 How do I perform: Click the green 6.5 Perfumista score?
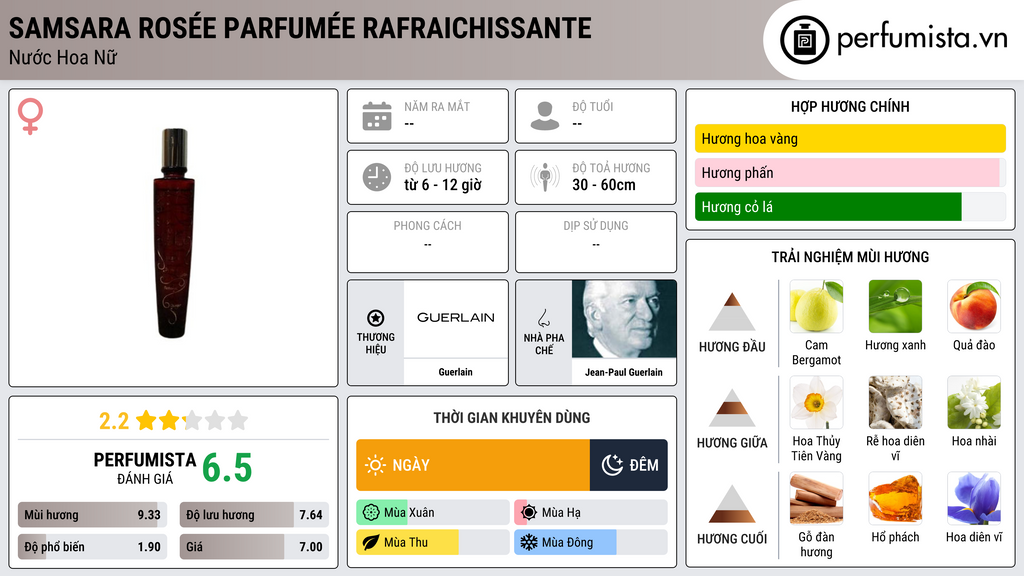(x=227, y=468)
